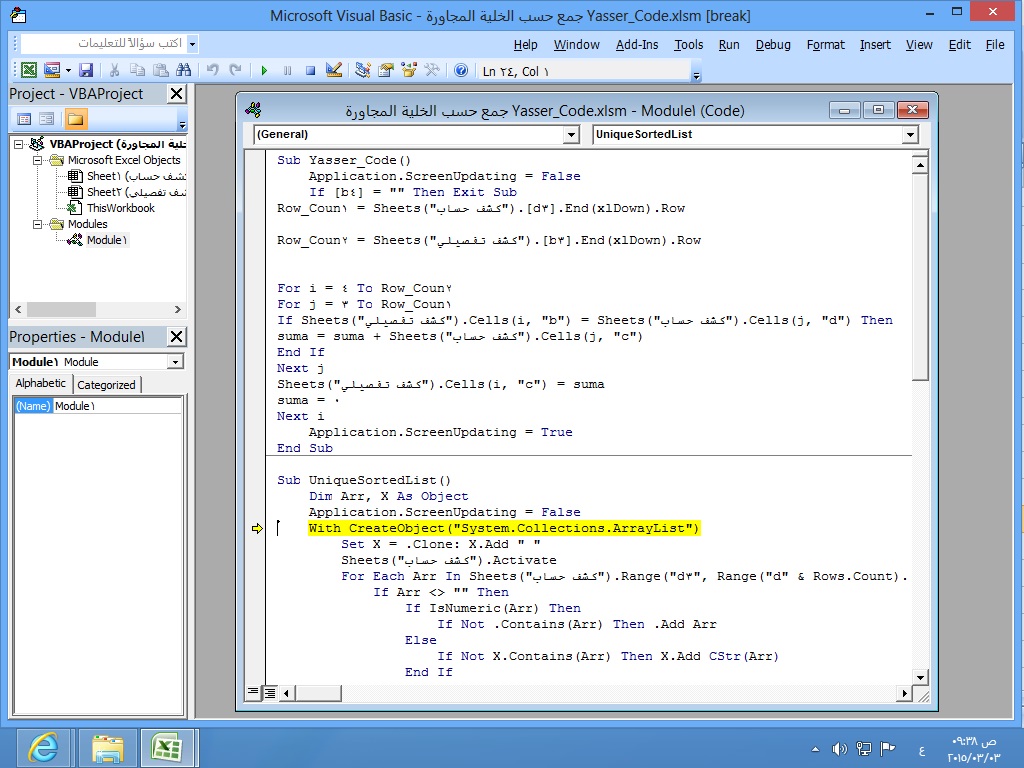Select Module1 in project tree
The width and height of the screenshot is (1024, 768).
[x=98, y=240]
